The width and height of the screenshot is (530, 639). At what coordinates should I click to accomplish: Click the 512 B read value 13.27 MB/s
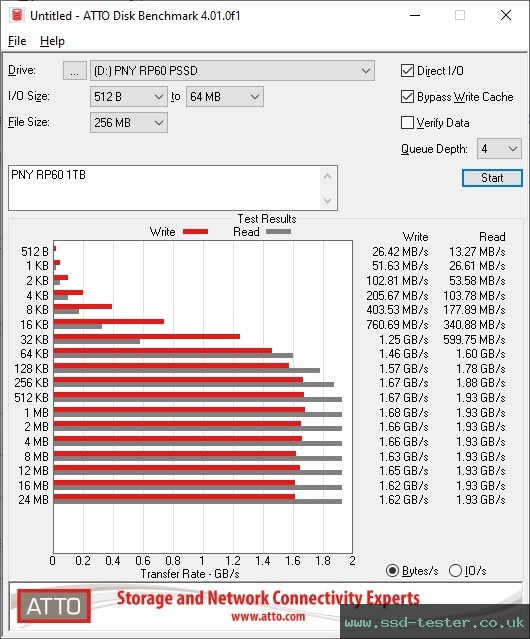pos(477,252)
